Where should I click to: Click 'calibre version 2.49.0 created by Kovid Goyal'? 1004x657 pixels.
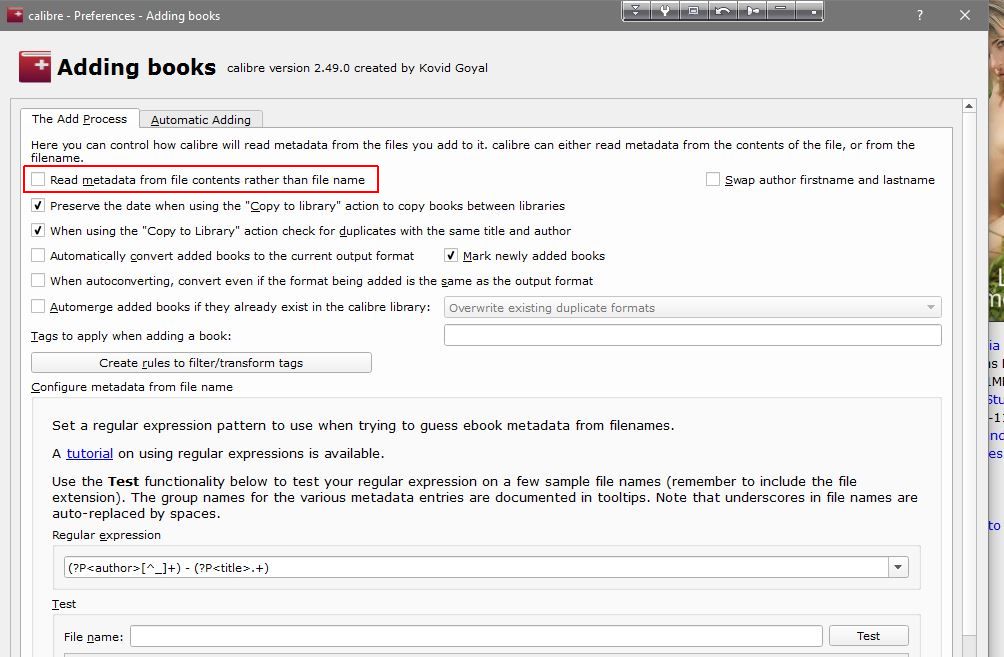[357, 68]
